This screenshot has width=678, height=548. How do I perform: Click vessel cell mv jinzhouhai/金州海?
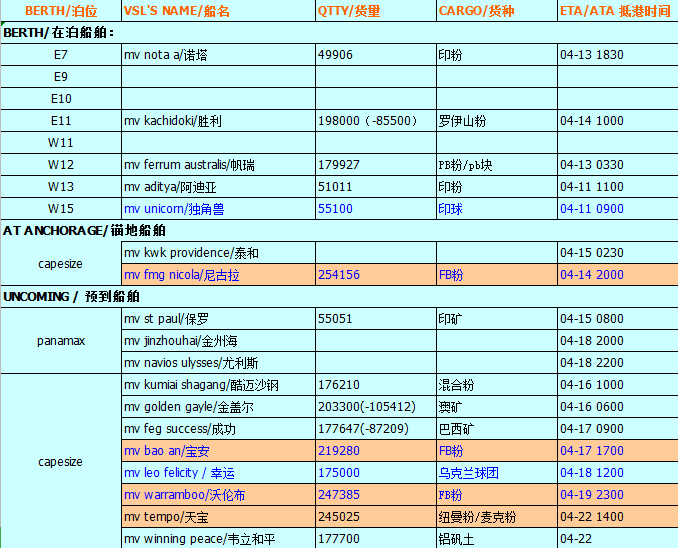218,341
